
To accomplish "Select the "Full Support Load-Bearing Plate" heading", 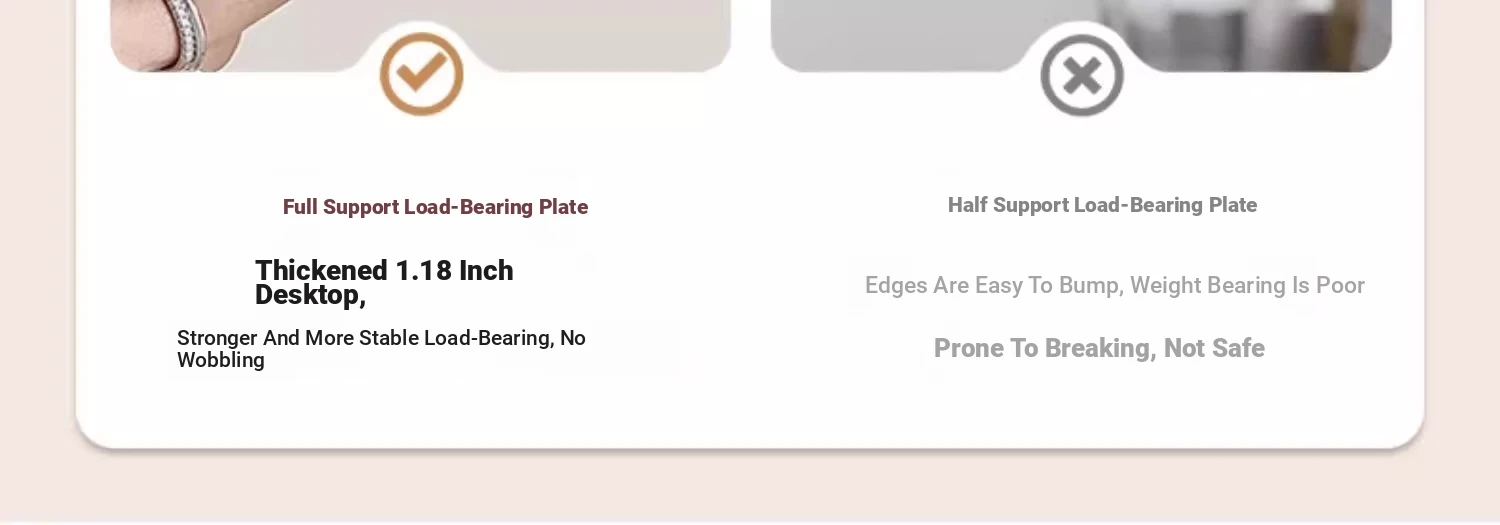I will pyautogui.click(x=435, y=207).
